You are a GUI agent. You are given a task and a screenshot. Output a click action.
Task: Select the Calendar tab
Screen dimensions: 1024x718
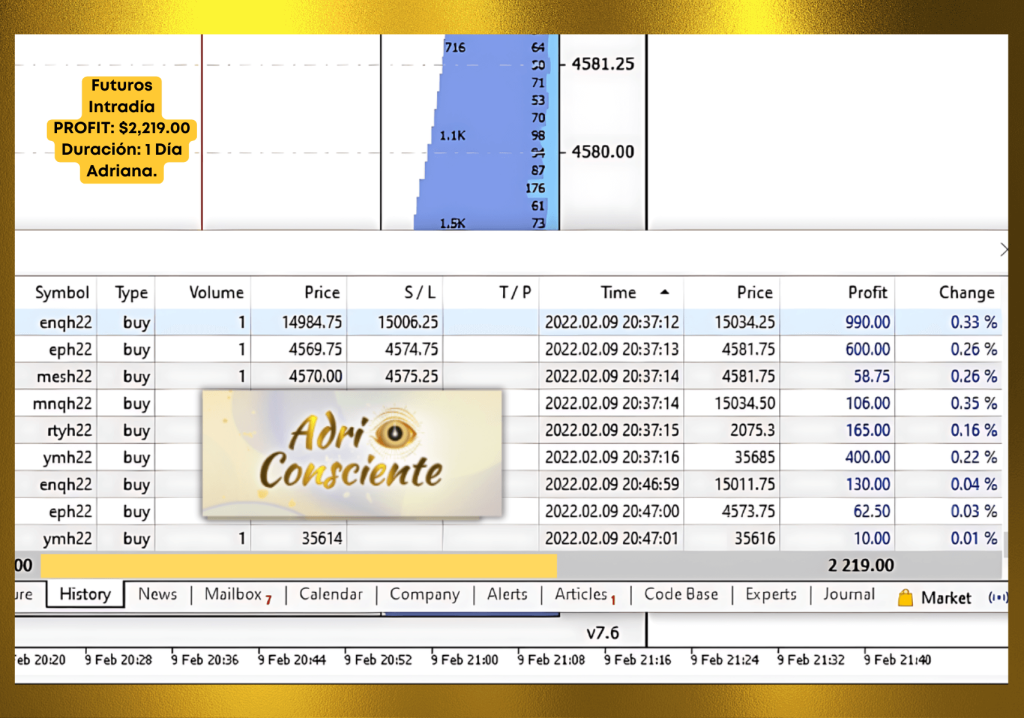point(330,594)
